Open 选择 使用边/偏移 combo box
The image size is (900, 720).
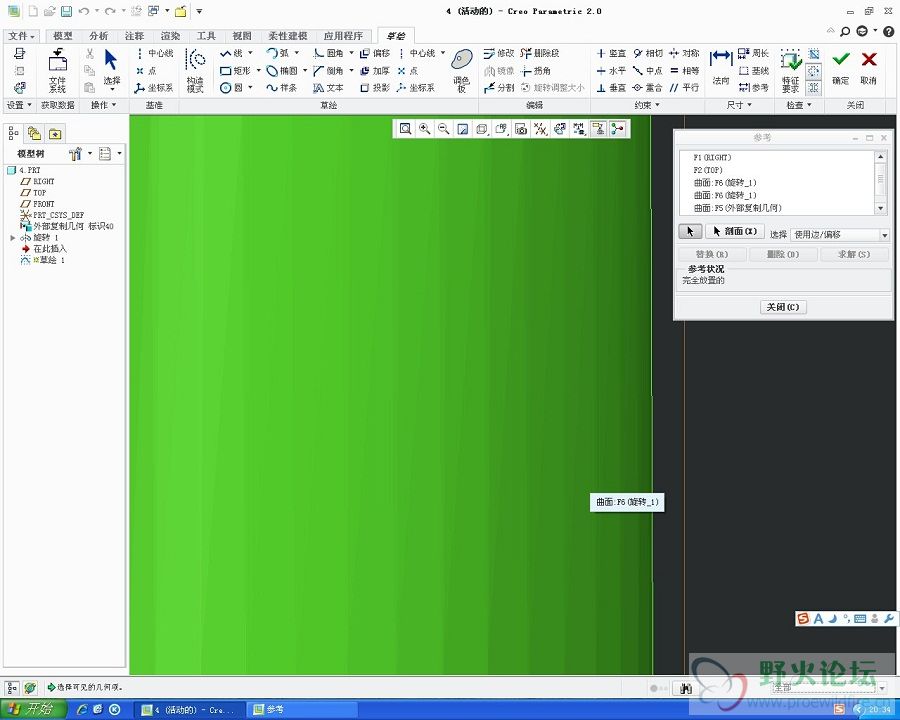point(840,235)
